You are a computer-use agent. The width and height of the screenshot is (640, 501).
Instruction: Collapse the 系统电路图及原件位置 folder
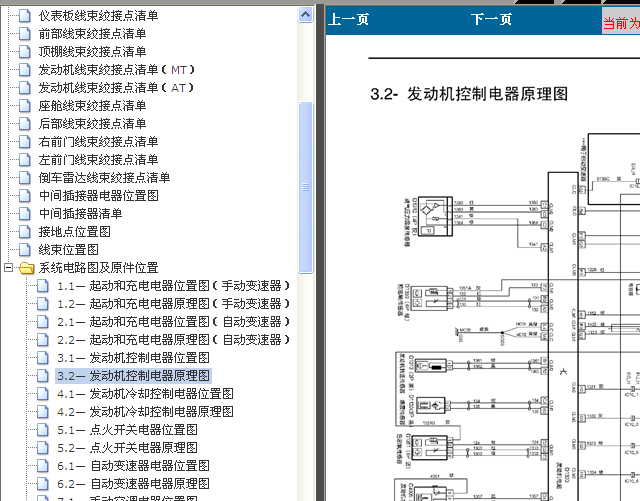pyautogui.click(x=8, y=268)
